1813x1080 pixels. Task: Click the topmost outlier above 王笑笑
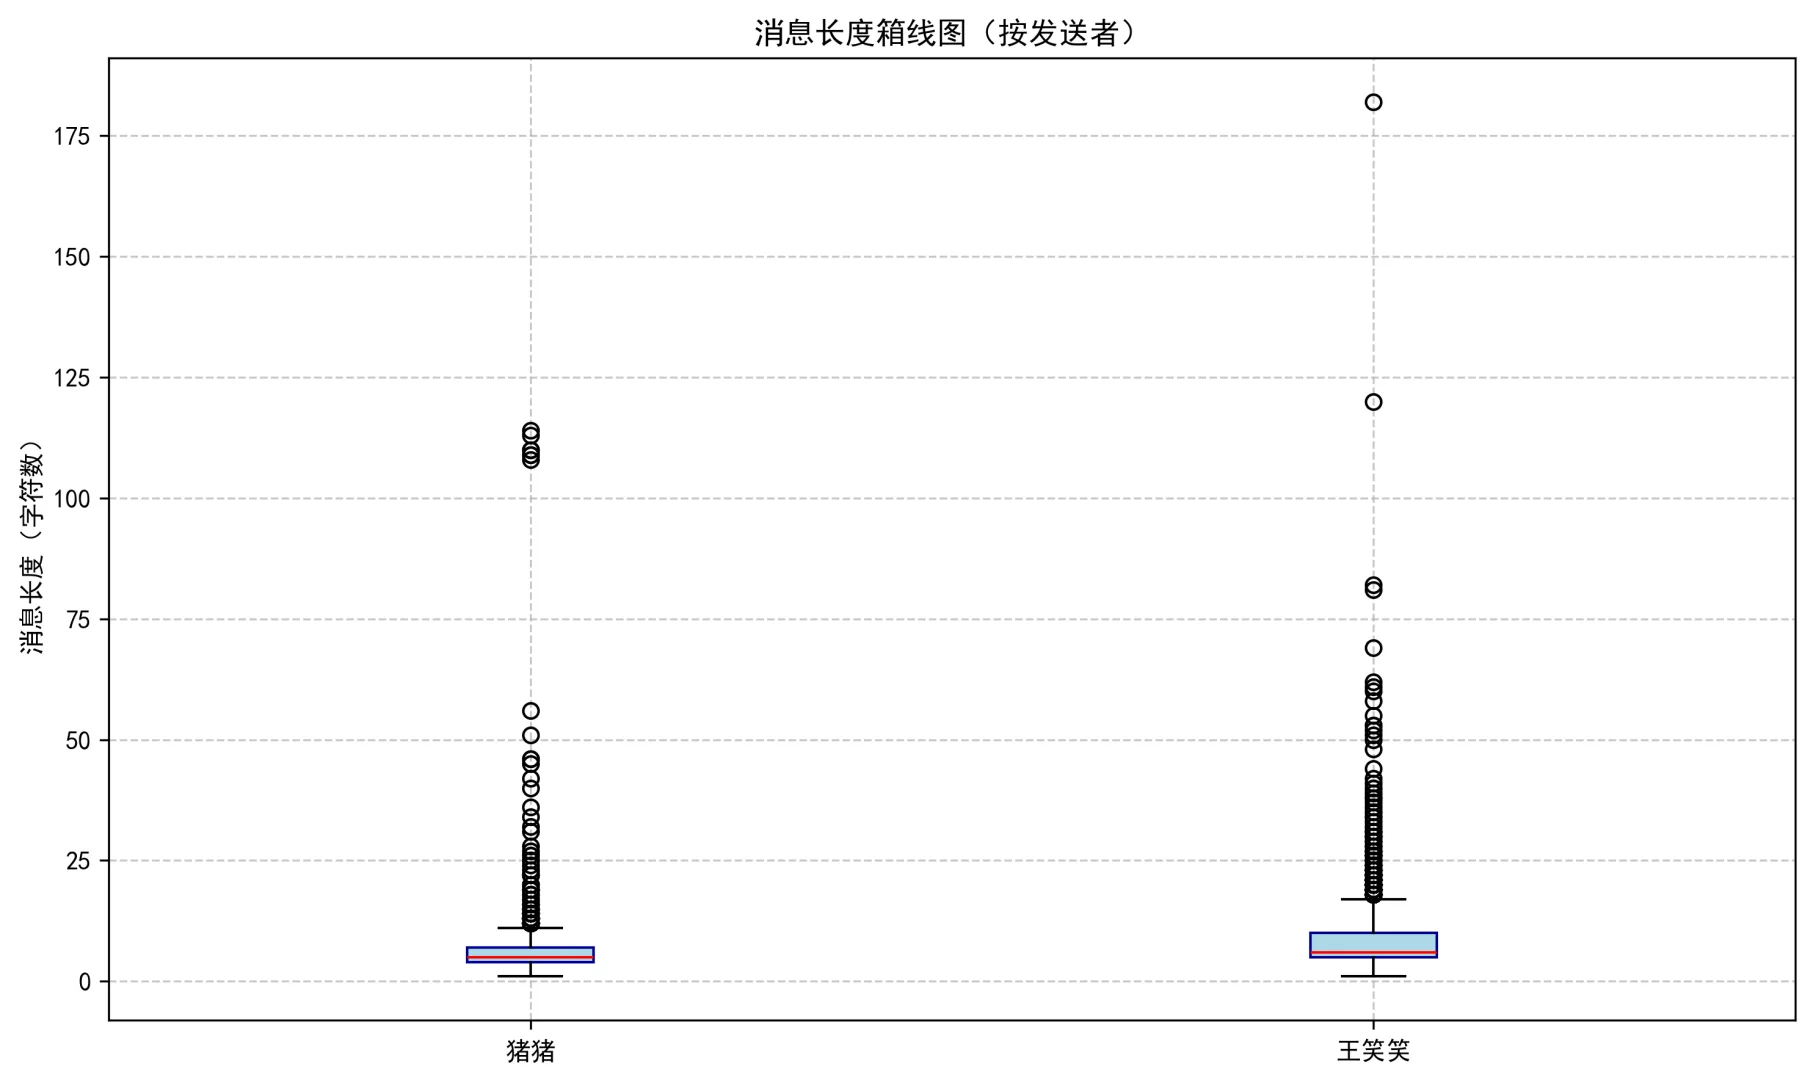[x=1371, y=101]
